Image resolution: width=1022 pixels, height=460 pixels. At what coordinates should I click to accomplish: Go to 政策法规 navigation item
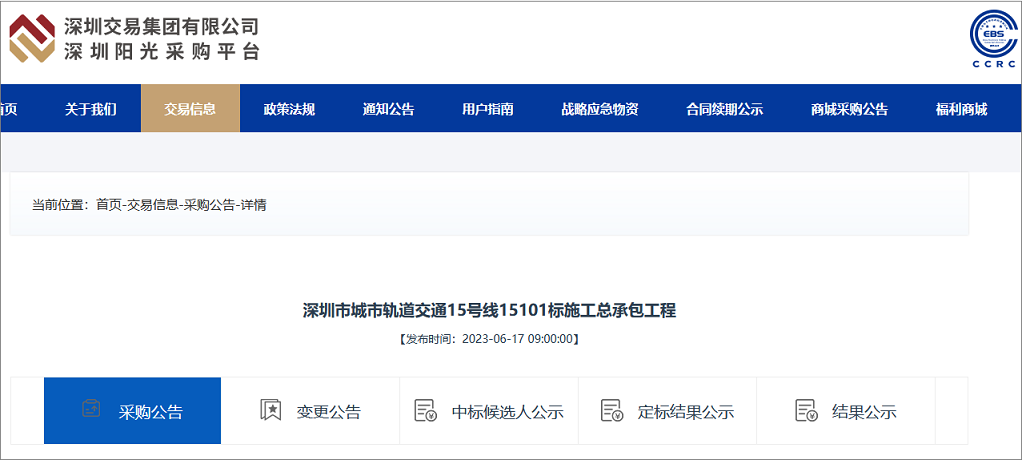click(x=289, y=109)
